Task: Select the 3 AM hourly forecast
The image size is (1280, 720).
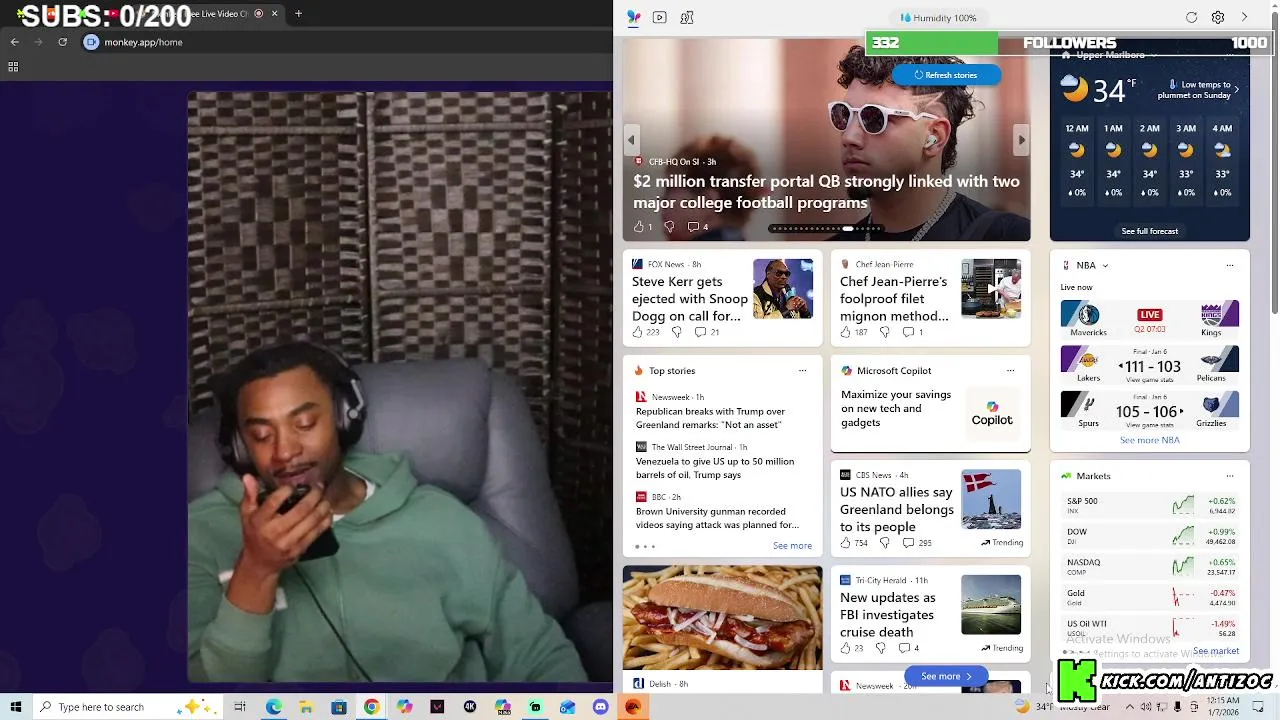Action: (1186, 160)
